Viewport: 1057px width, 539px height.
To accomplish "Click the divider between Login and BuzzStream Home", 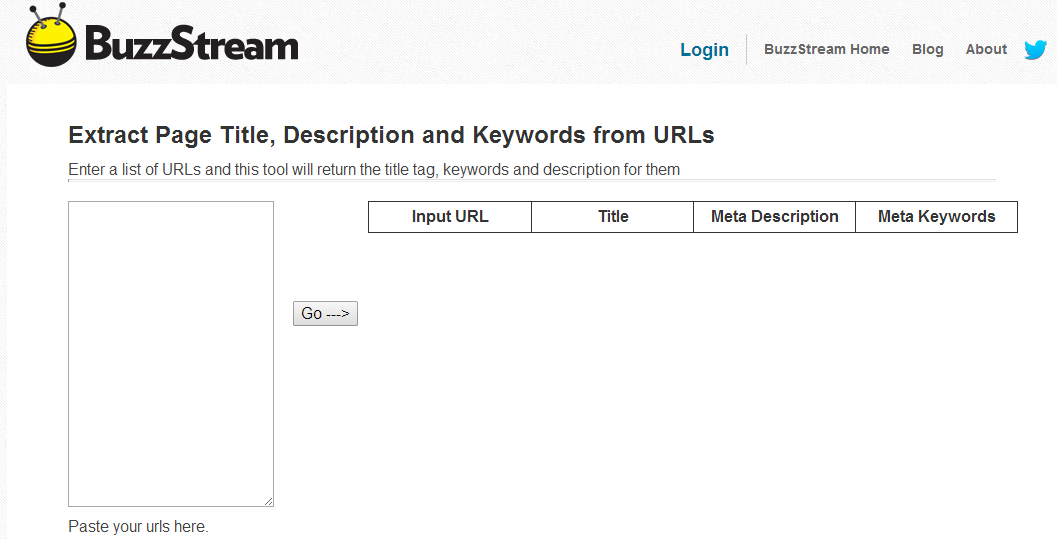I will click(747, 49).
